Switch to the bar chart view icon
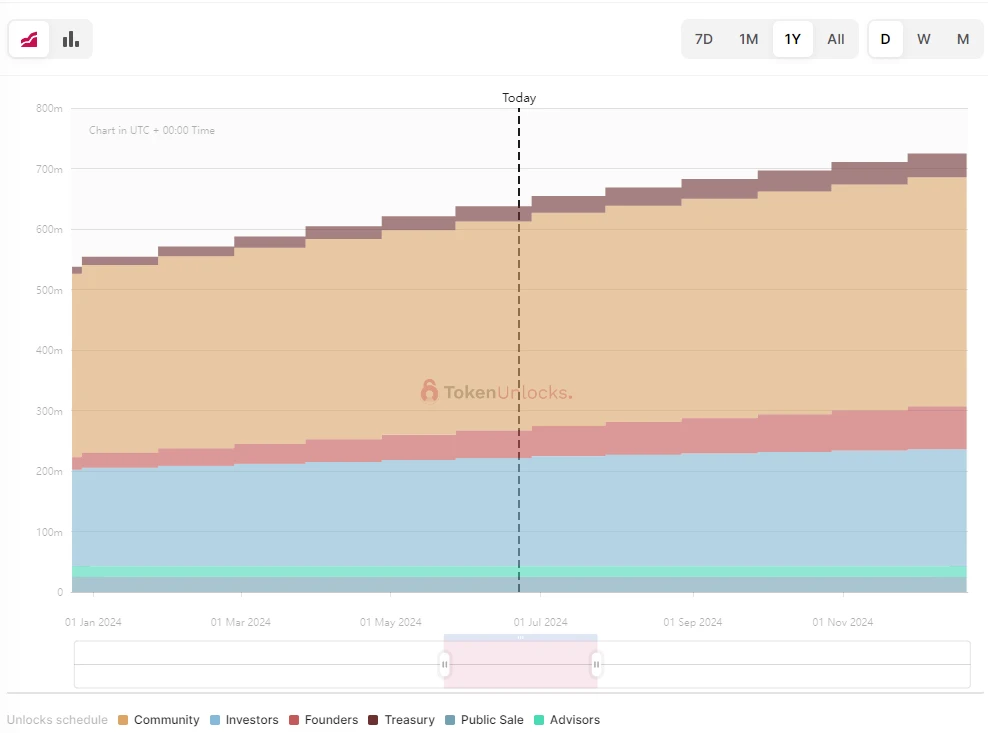Viewport: 988px width, 733px height. [71, 39]
